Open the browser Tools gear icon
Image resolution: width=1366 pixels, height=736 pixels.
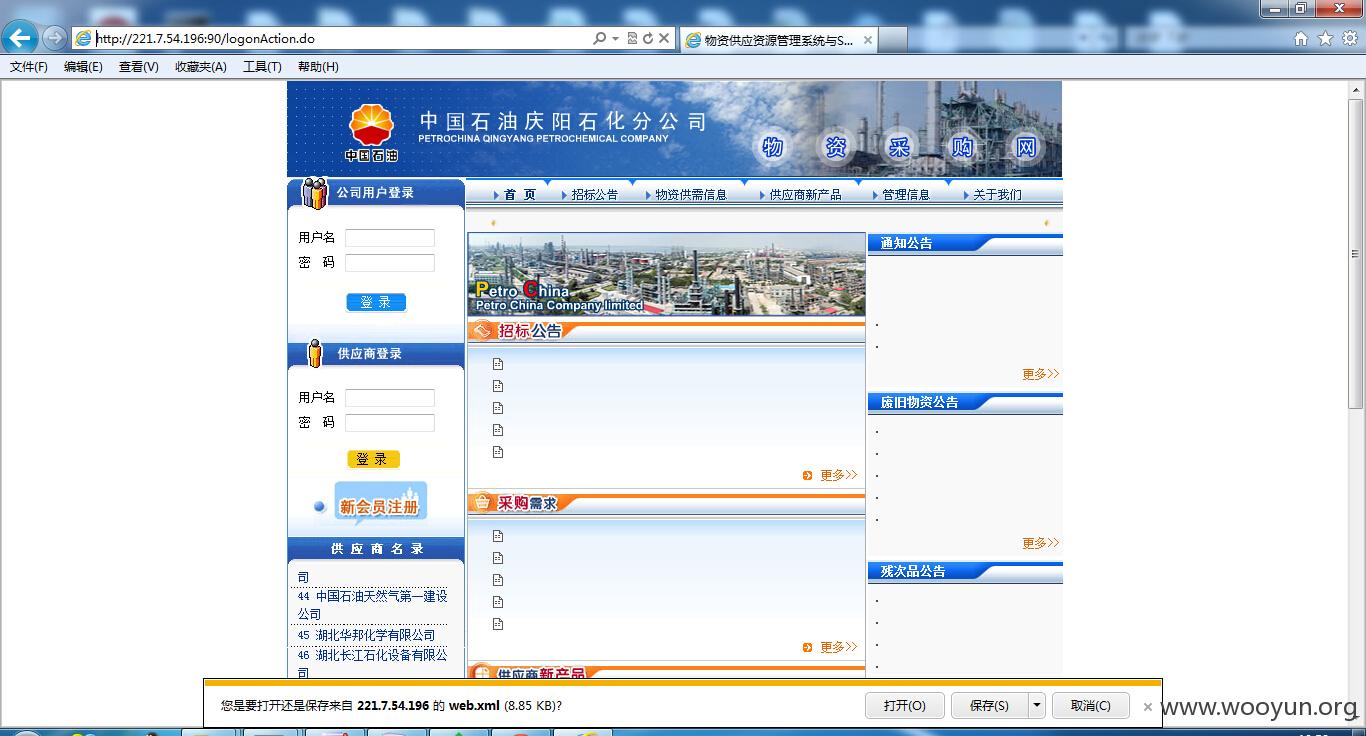pos(1349,39)
